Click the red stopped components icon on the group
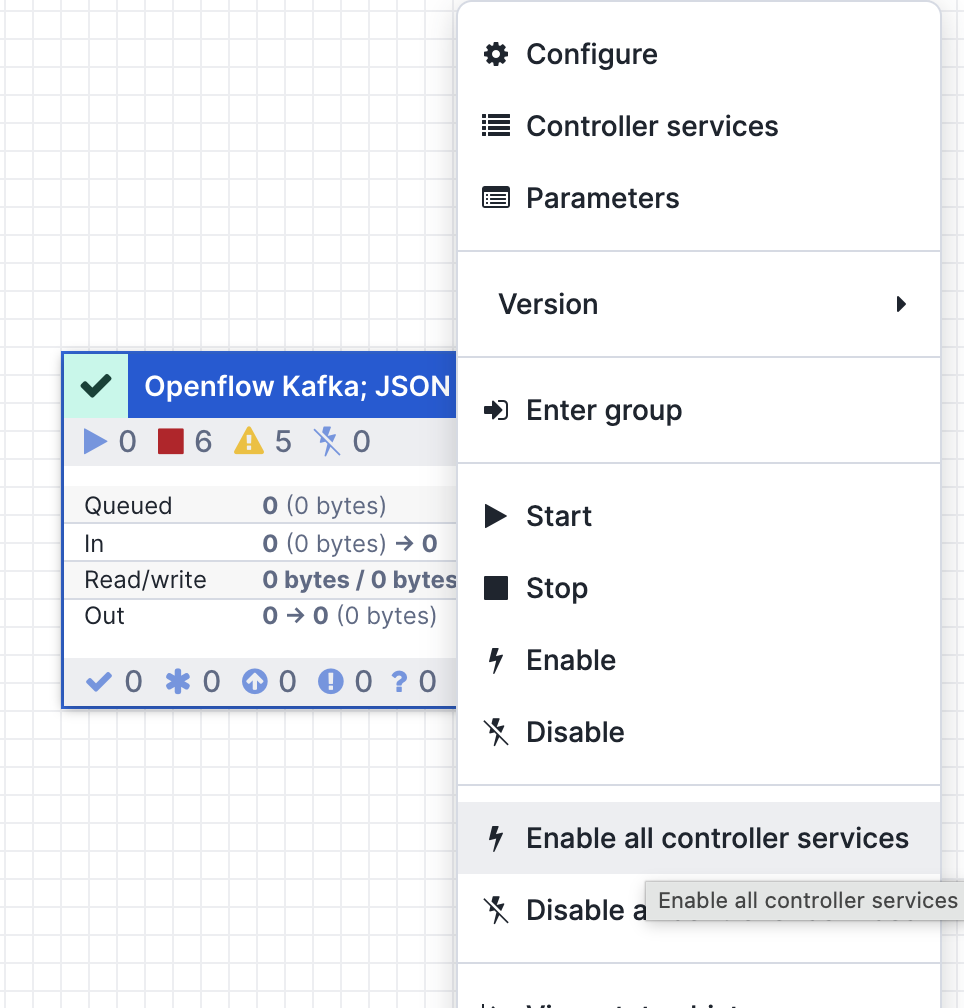Image resolution: width=964 pixels, height=1008 pixels. click(171, 442)
